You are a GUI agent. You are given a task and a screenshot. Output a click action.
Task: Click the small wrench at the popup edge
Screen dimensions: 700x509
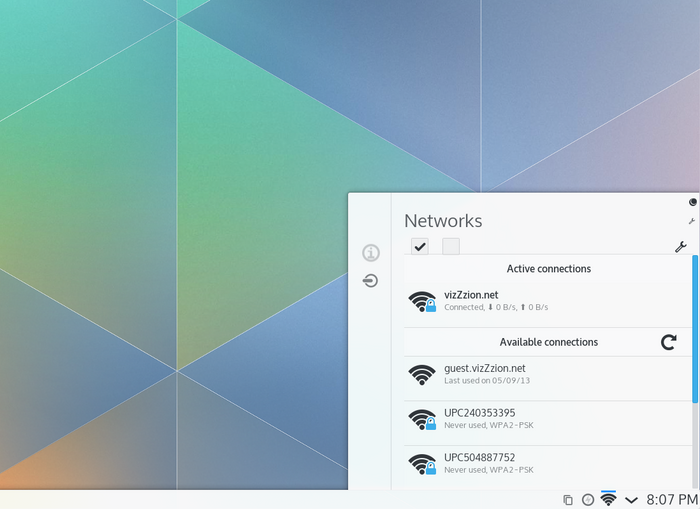tap(692, 221)
